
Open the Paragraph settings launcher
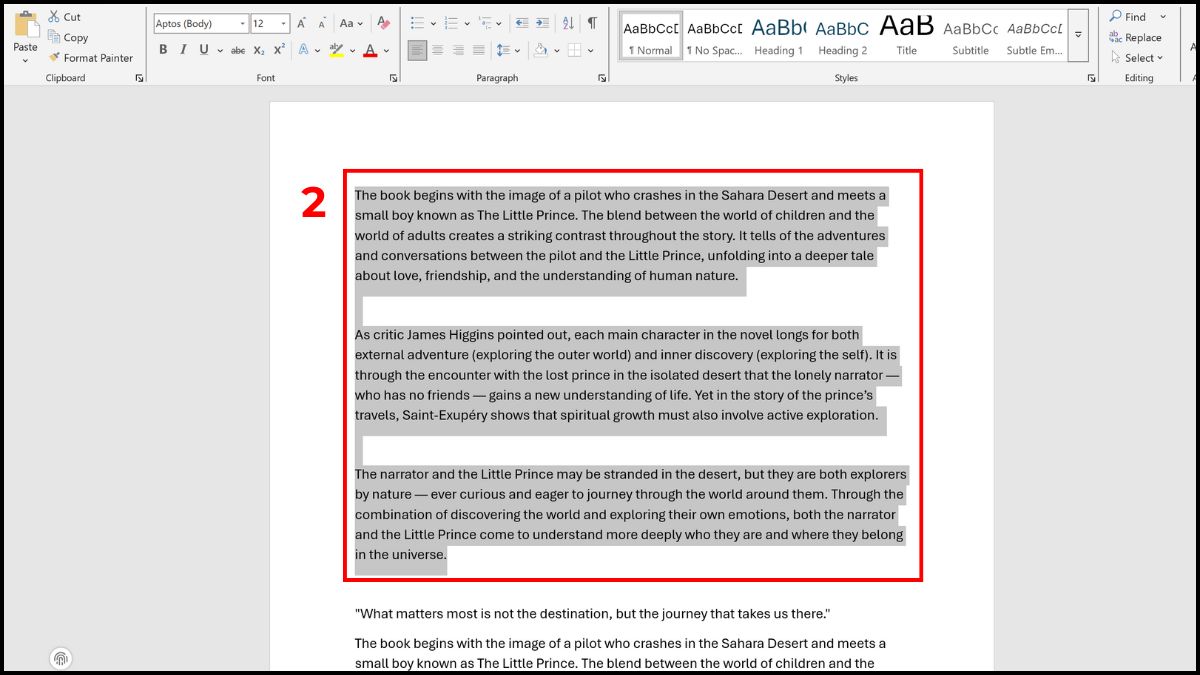point(602,78)
